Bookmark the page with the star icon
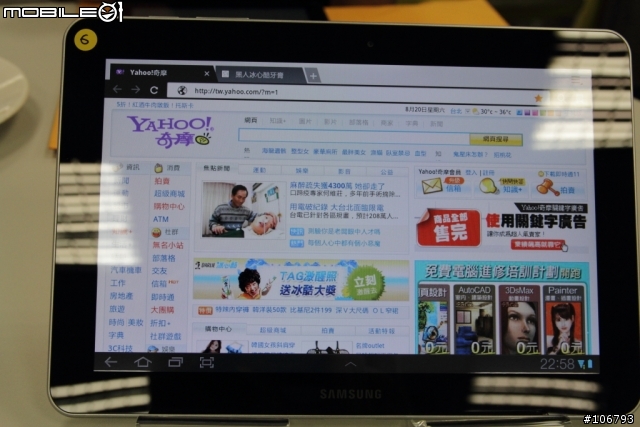Image resolution: width=640 pixels, height=427 pixels. tap(538, 98)
